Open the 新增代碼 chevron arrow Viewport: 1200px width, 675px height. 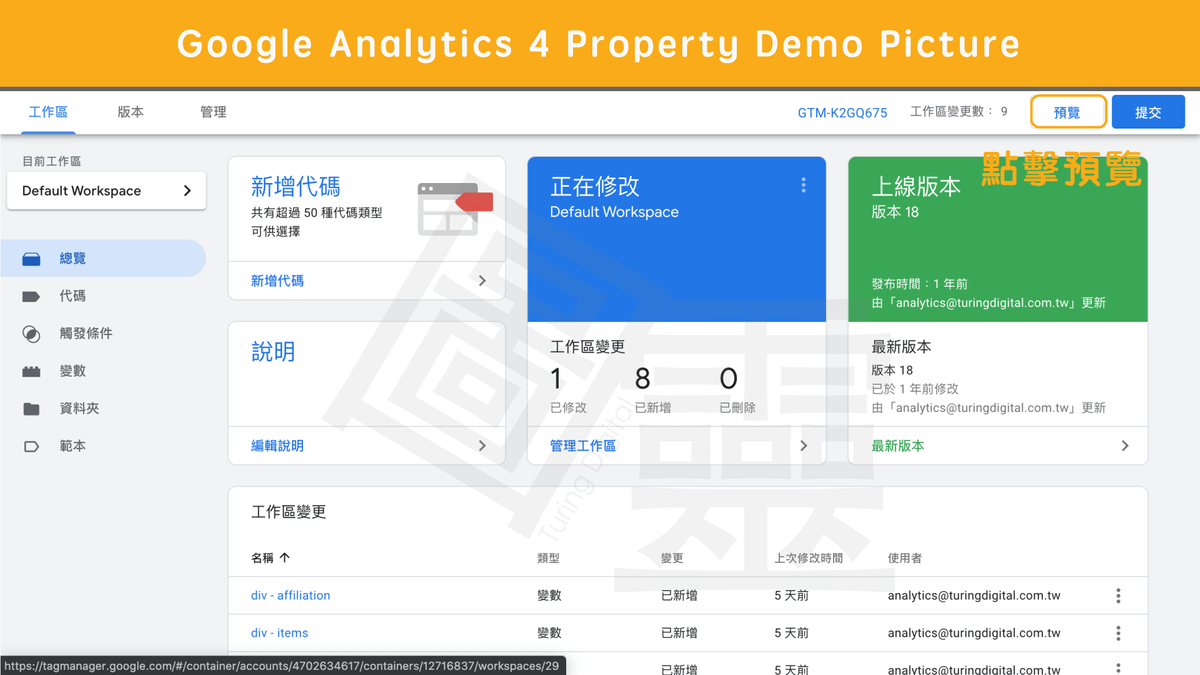[x=482, y=281]
